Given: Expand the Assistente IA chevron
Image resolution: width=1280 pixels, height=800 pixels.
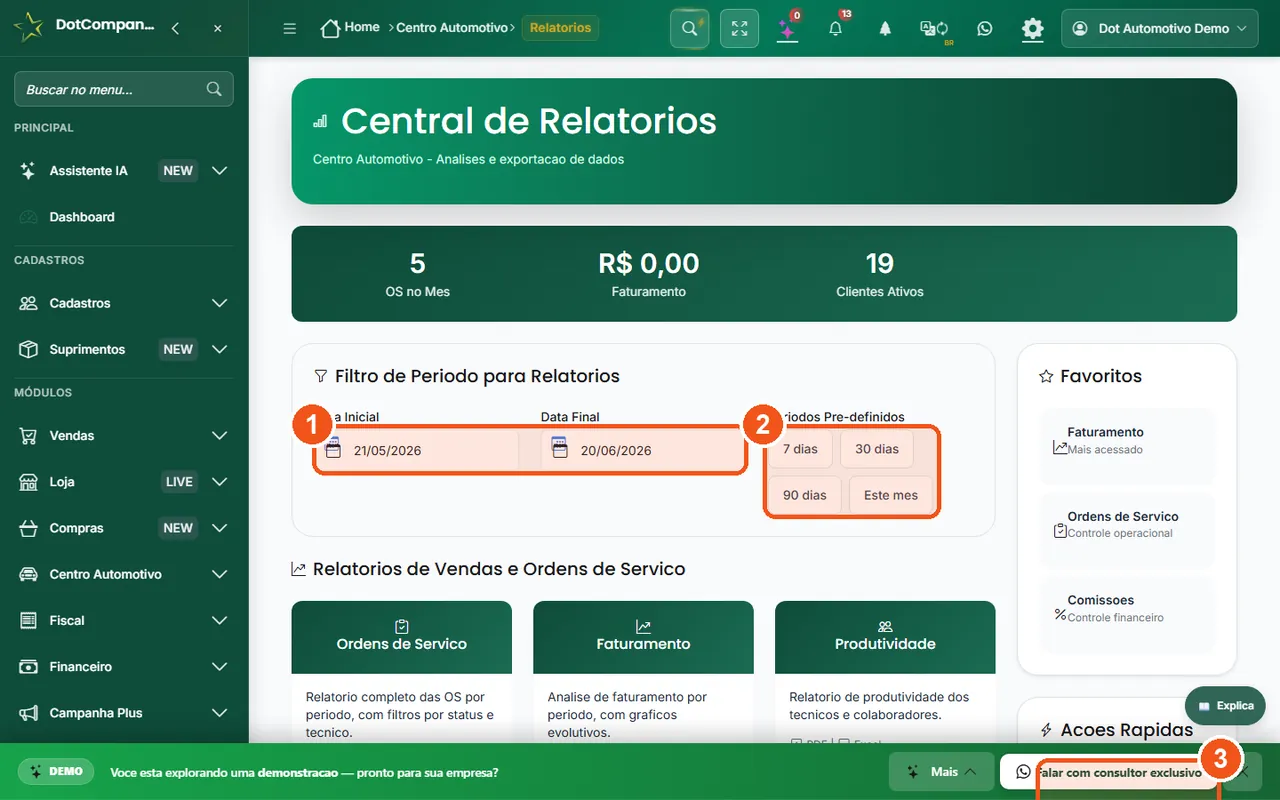Looking at the screenshot, I should [220, 171].
